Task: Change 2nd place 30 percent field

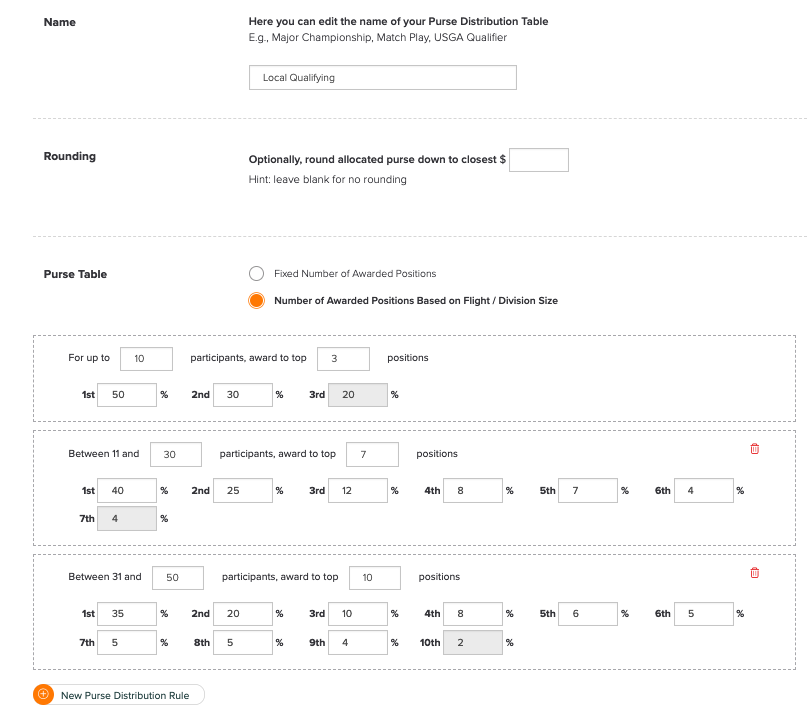Action: [x=243, y=395]
